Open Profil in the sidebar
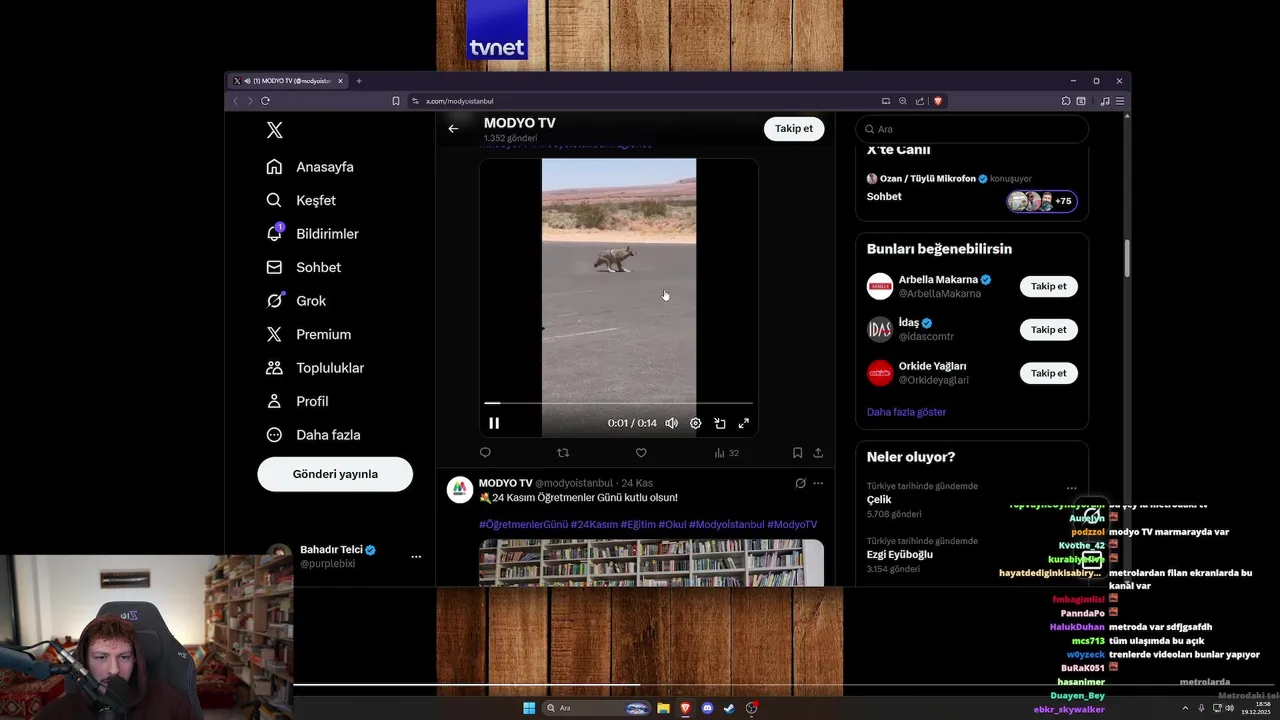Screen dimensions: 1280x720 click(x=297, y=401)
